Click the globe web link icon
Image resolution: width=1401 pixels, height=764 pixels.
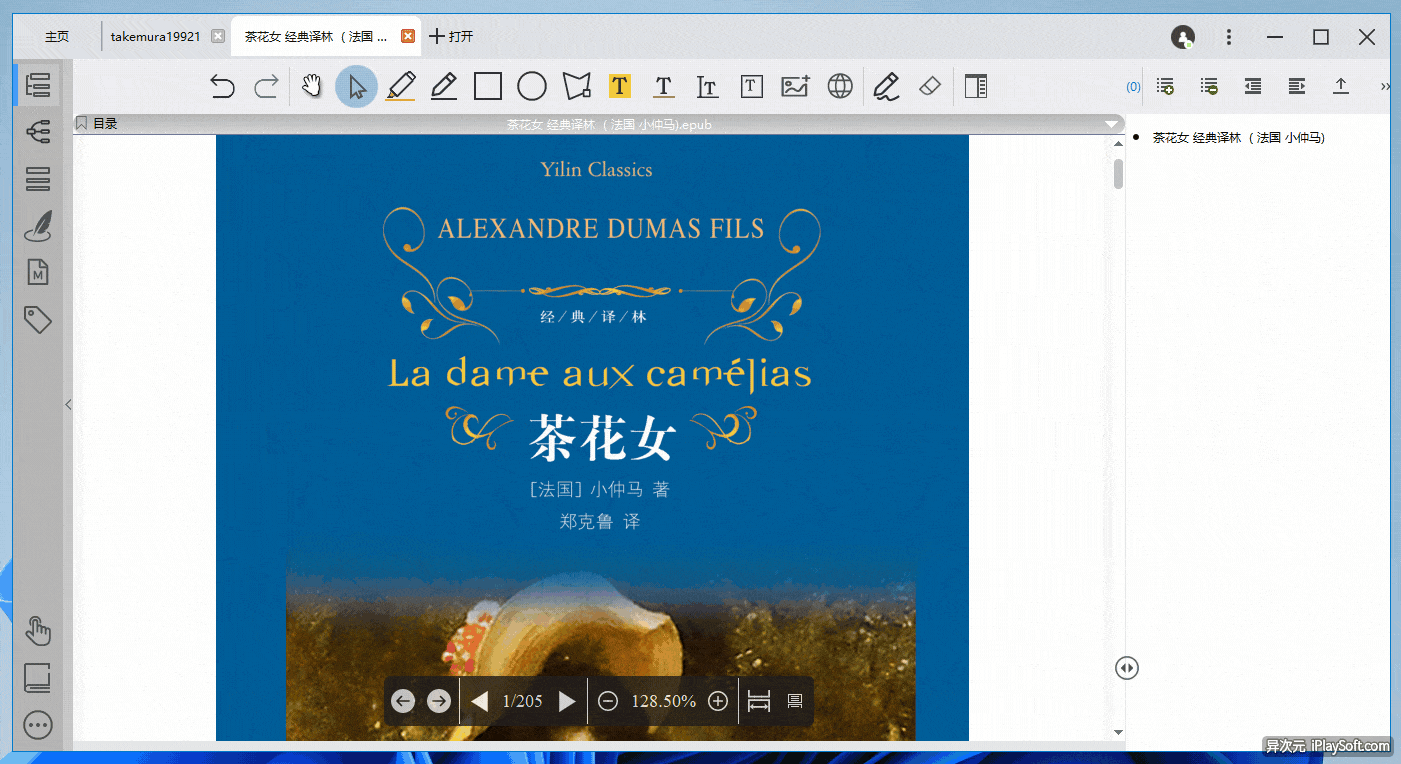(840, 87)
